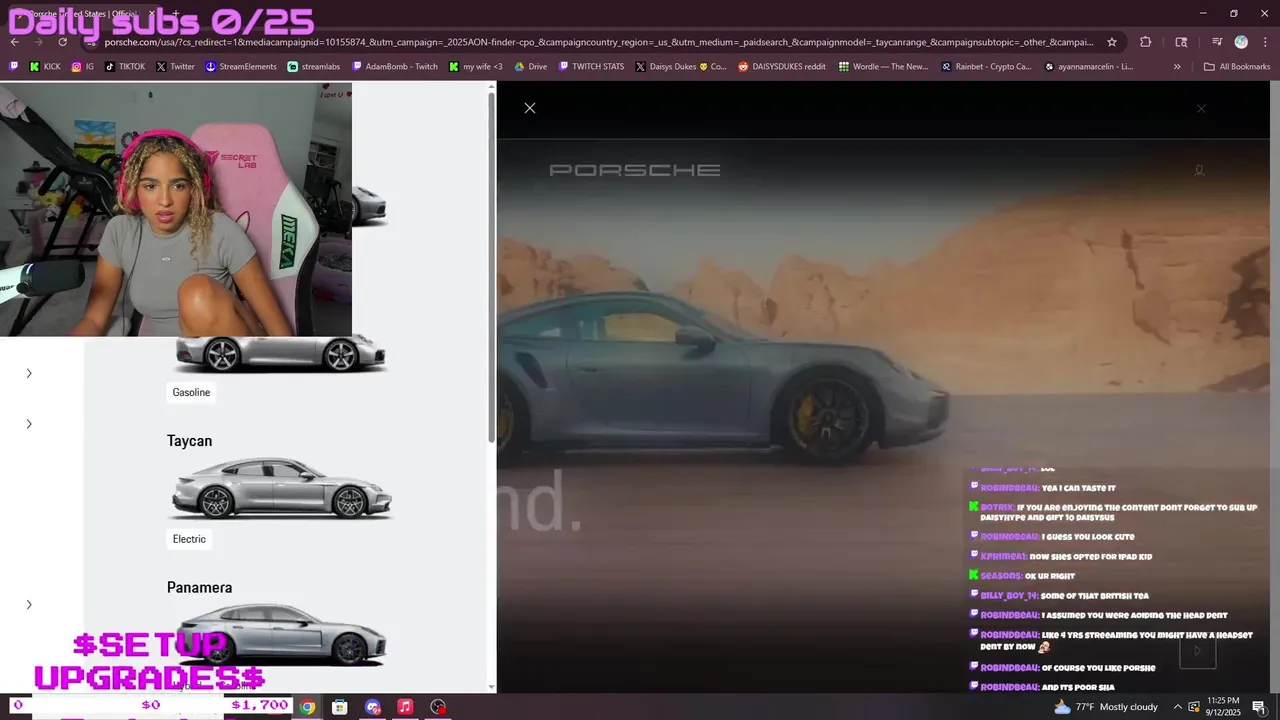Open the taskbar clock showing 11:25 PM
Viewport: 1280px width, 720px height.
1221,707
